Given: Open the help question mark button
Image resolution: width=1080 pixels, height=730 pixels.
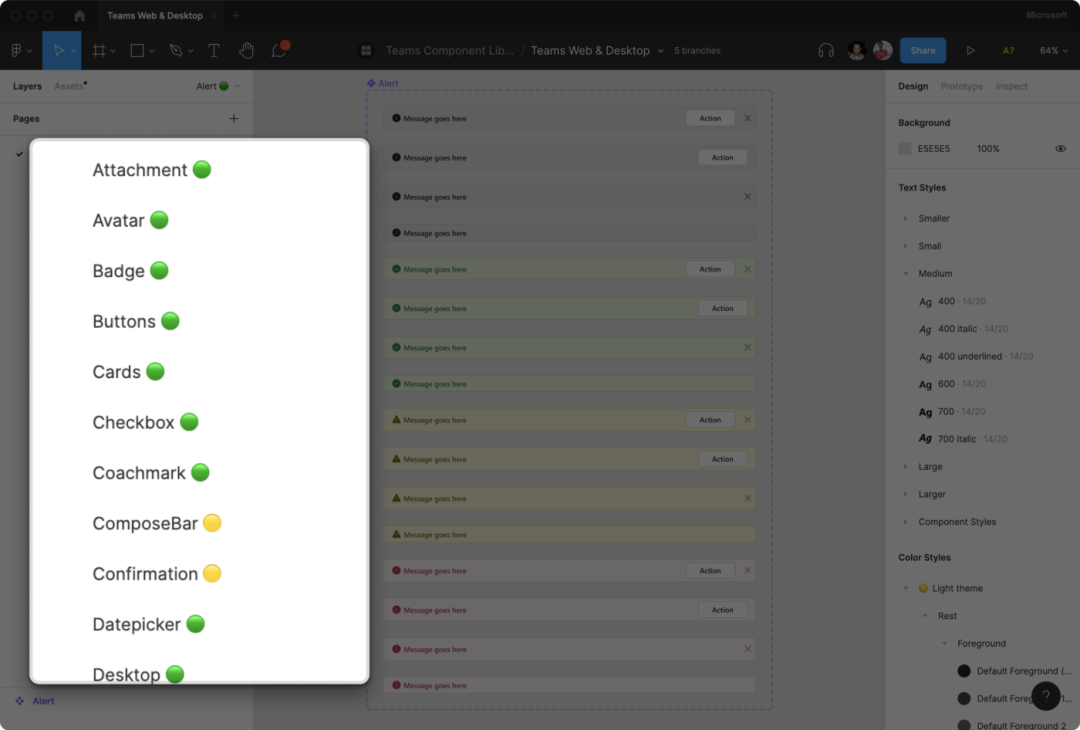Looking at the screenshot, I should [1046, 696].
